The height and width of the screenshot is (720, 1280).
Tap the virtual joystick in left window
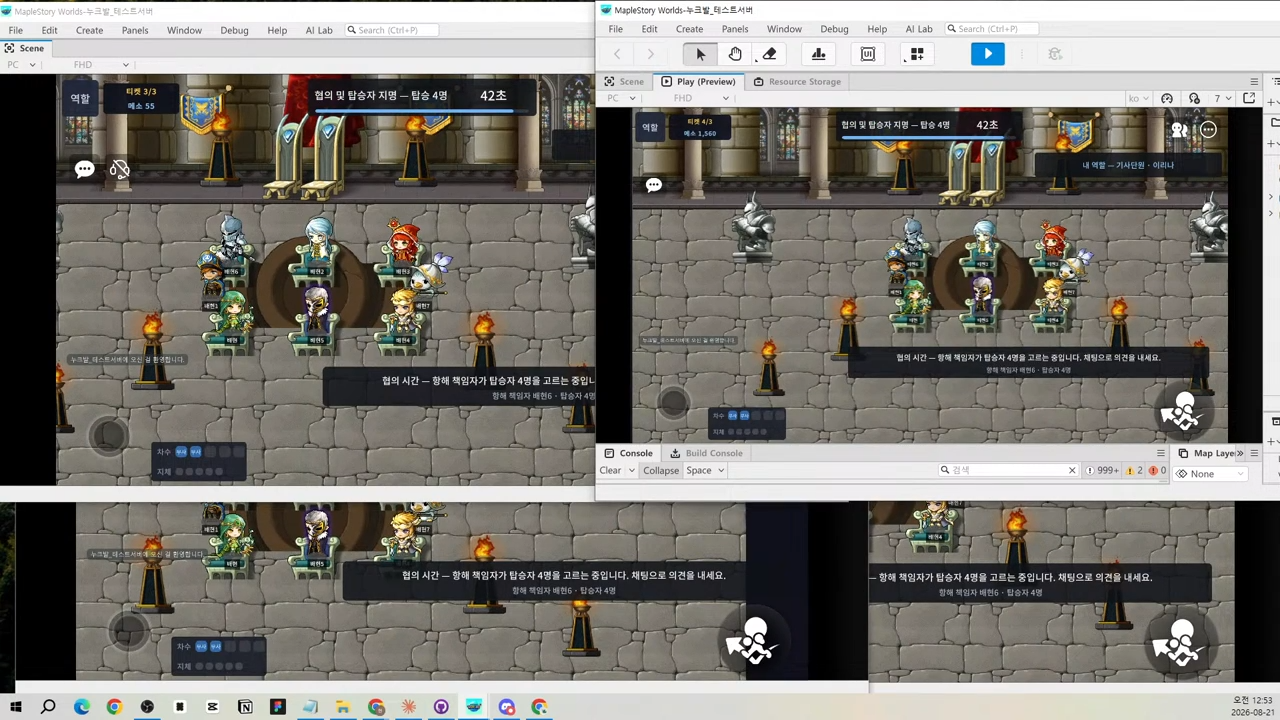[x=108, y=435]
